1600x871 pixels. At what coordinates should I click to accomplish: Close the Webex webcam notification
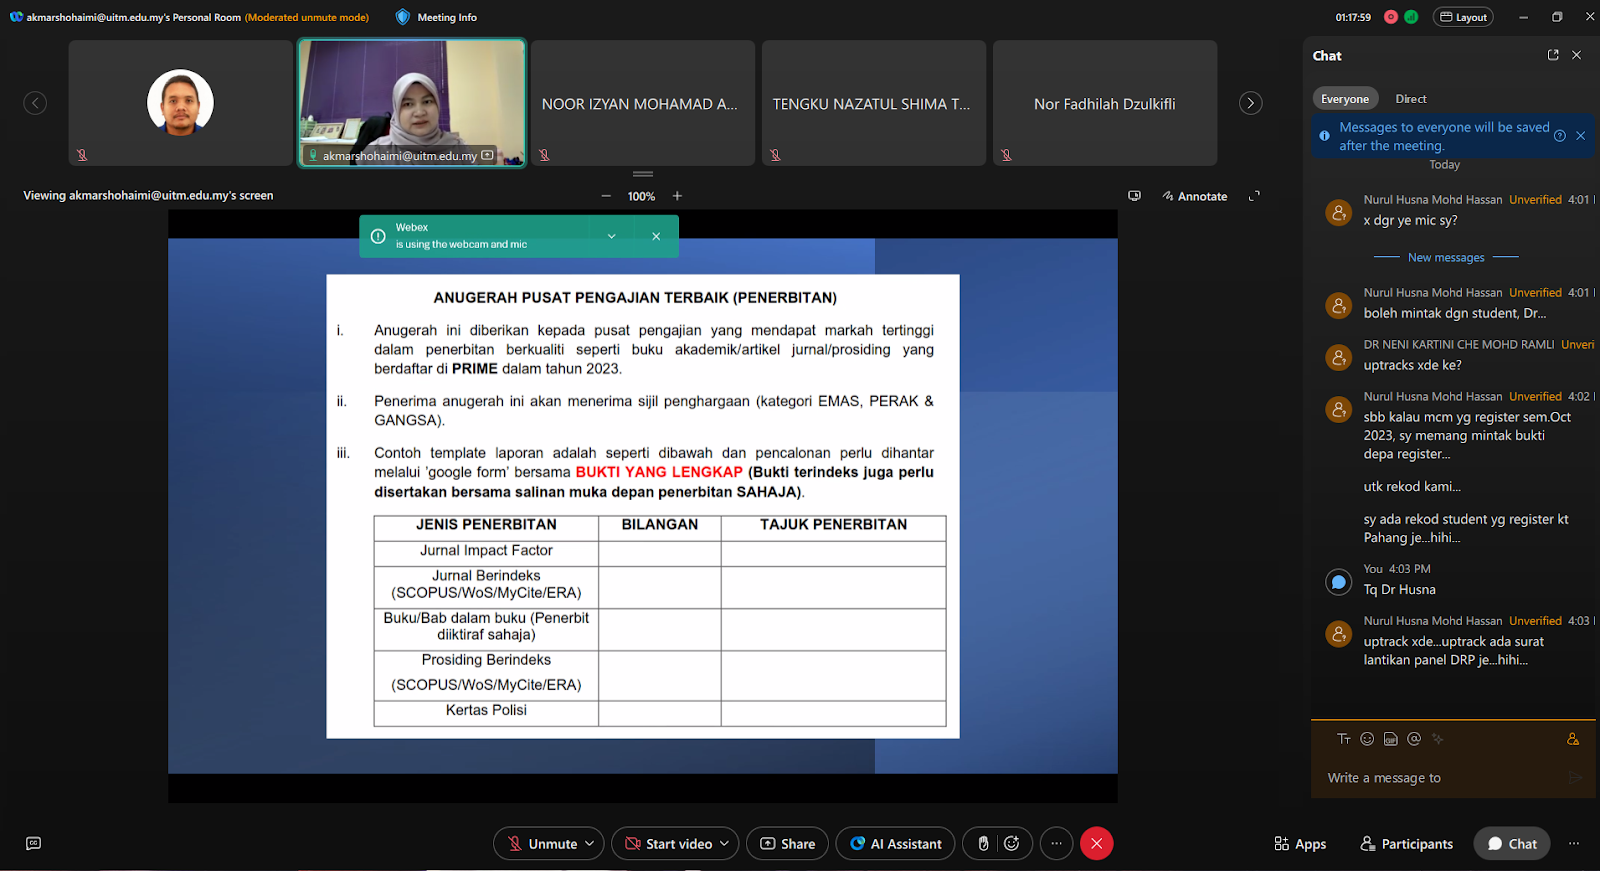click(x=656, y=236)
